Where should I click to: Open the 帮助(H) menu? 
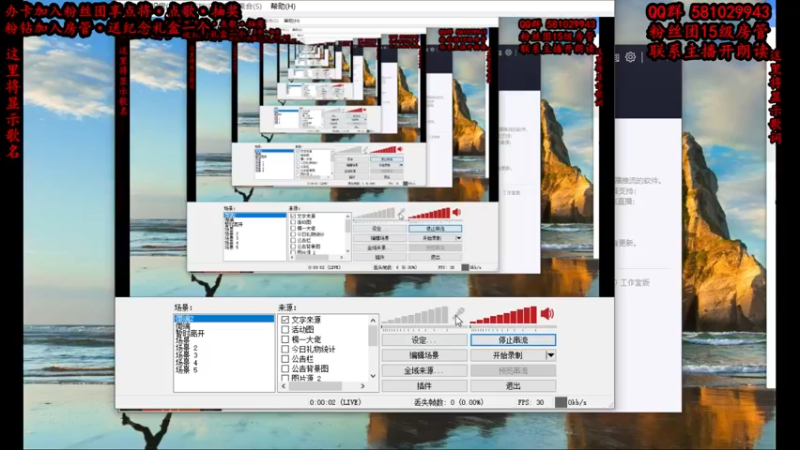(283, 6)
